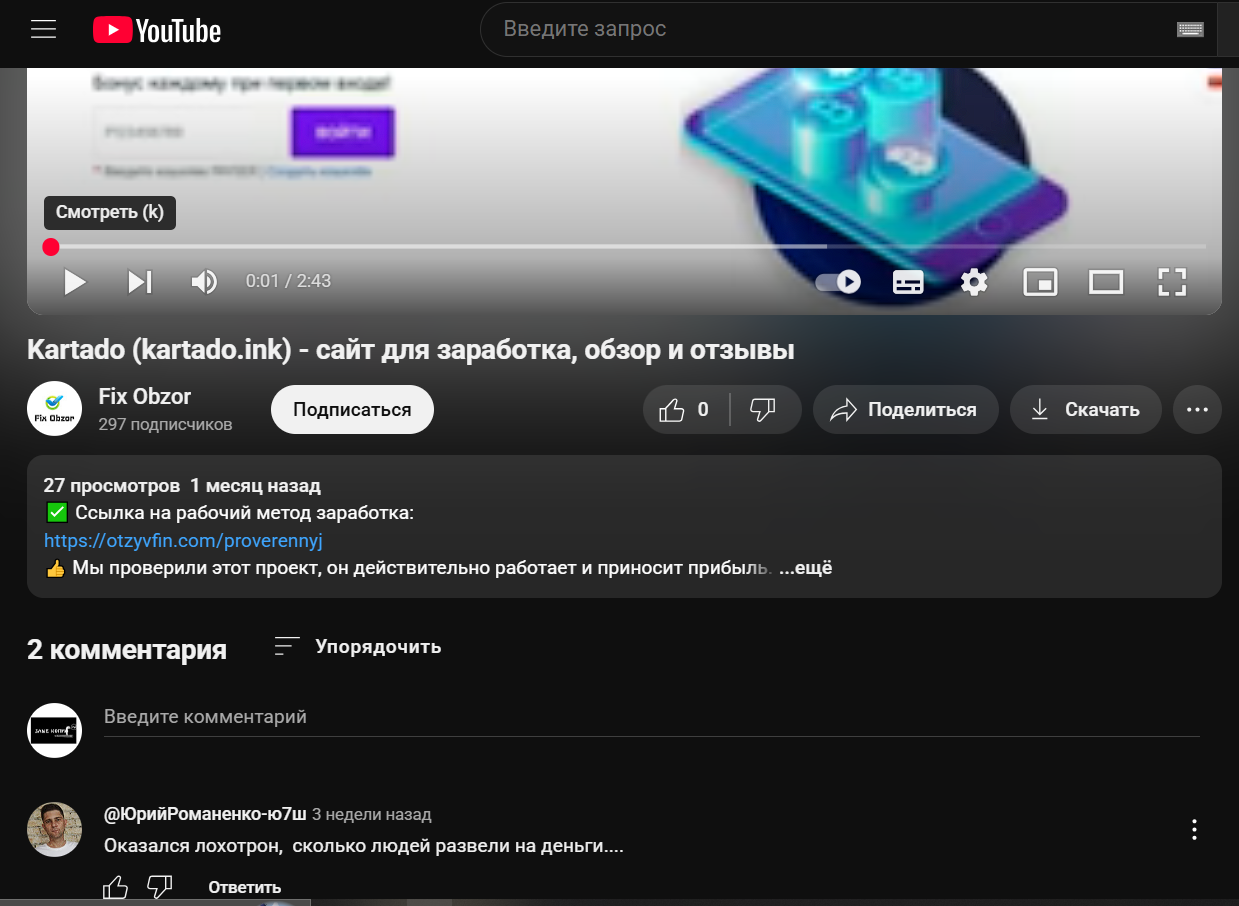Click '27 просмотров 1 месяц назад' text
Image resolution: width=1239 pixels, height=906 pixels.
[x=182, y=486]
